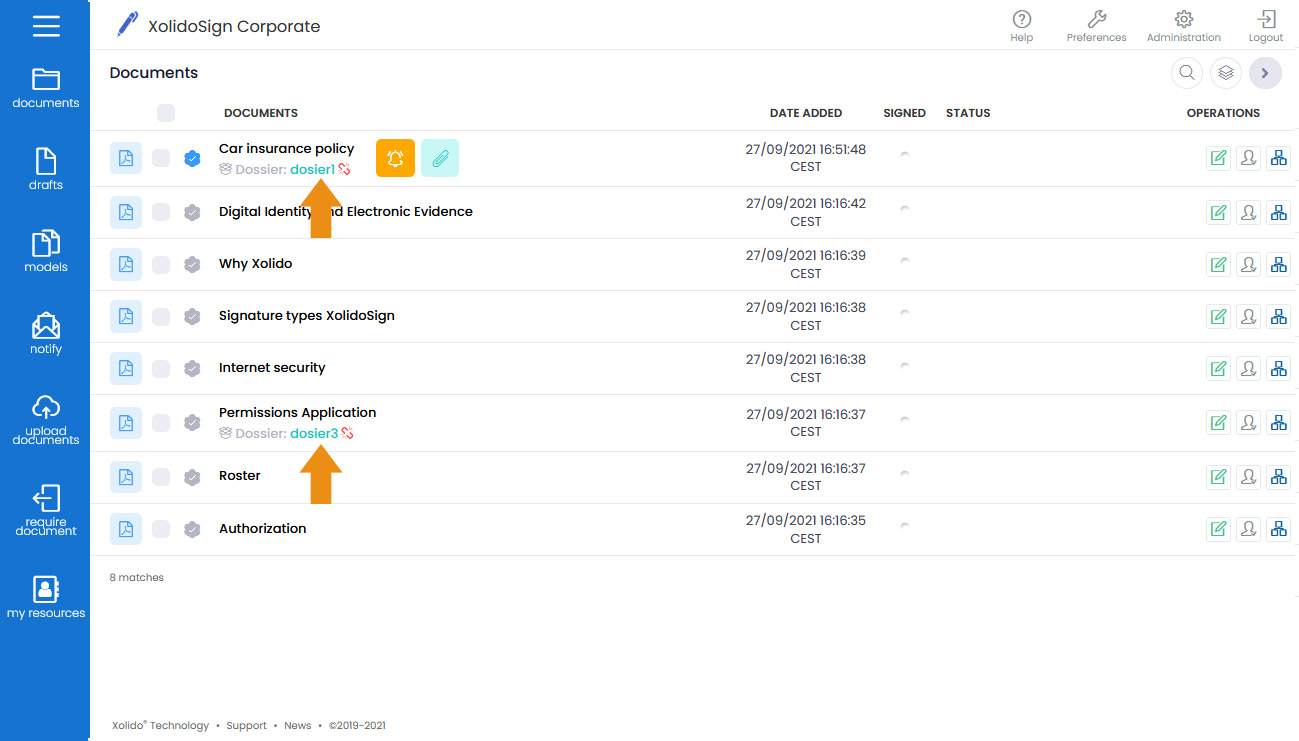Screen dimensions: 1299x741
Task: Click the XolidoSign Corporate logo
Action: click(x=218, y=26)
